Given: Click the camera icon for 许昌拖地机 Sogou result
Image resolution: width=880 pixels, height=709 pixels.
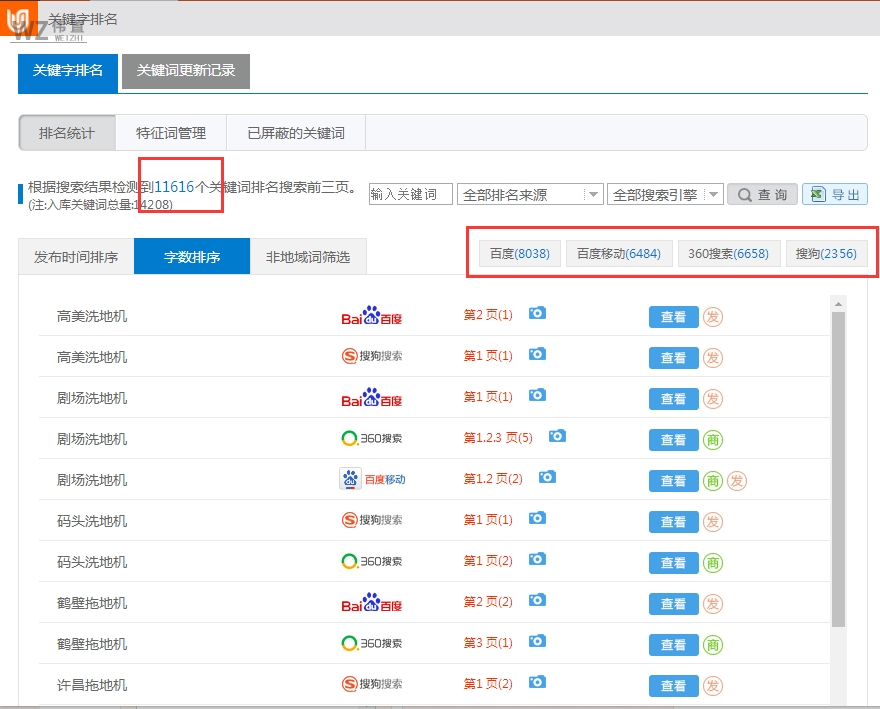Looking at the screenshot, I should 537,684.
